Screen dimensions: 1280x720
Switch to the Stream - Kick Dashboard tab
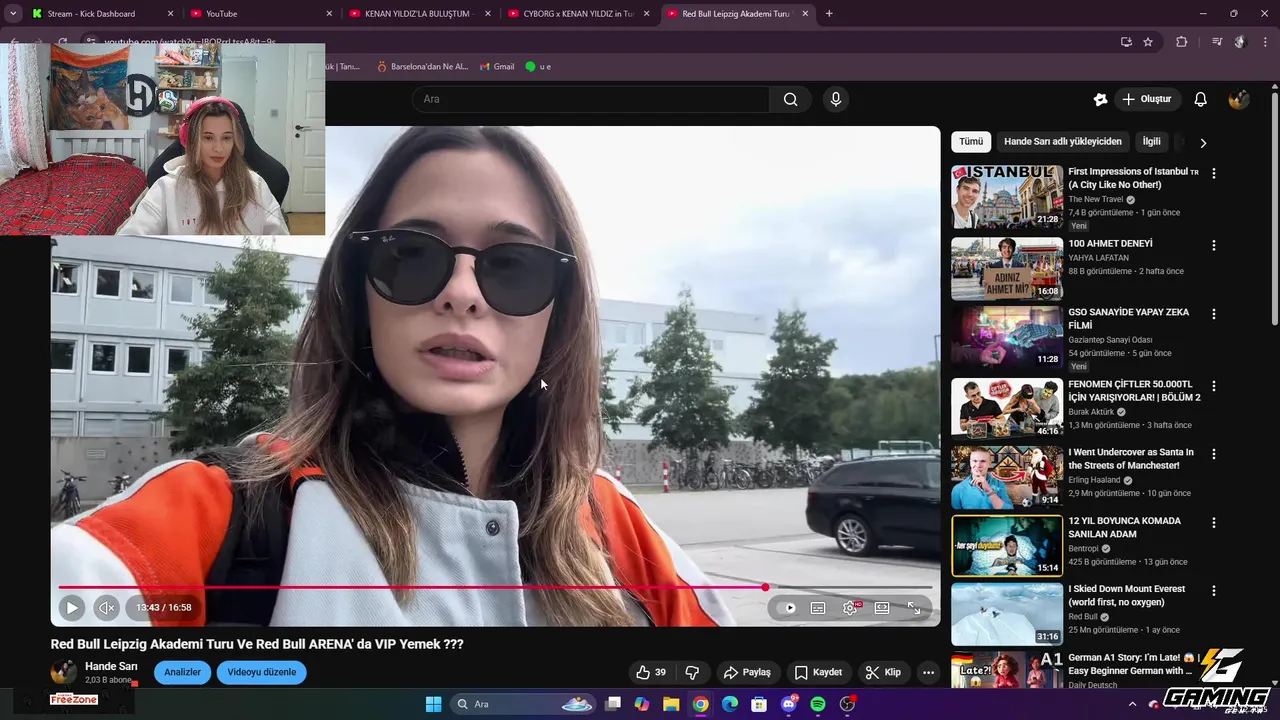coord(102,14)
